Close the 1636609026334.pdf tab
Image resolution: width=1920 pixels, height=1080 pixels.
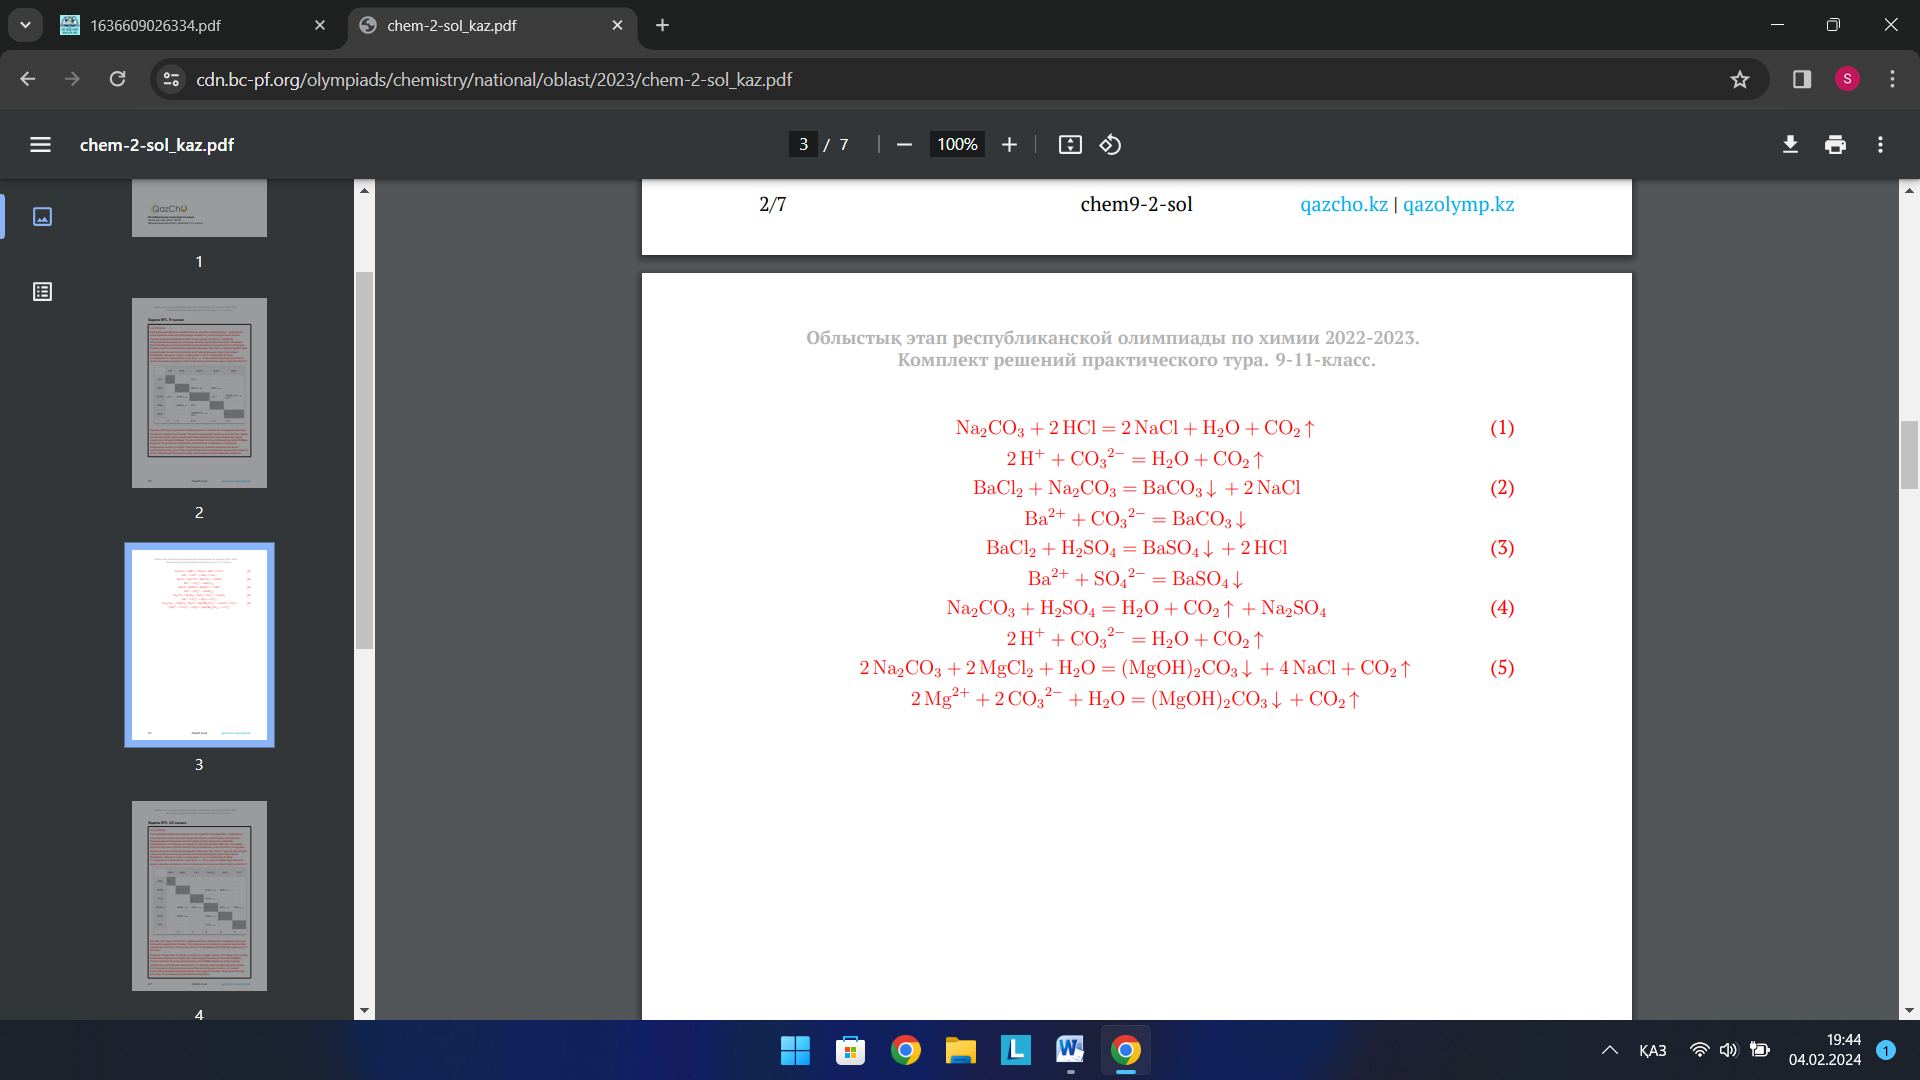coord(320,26)
